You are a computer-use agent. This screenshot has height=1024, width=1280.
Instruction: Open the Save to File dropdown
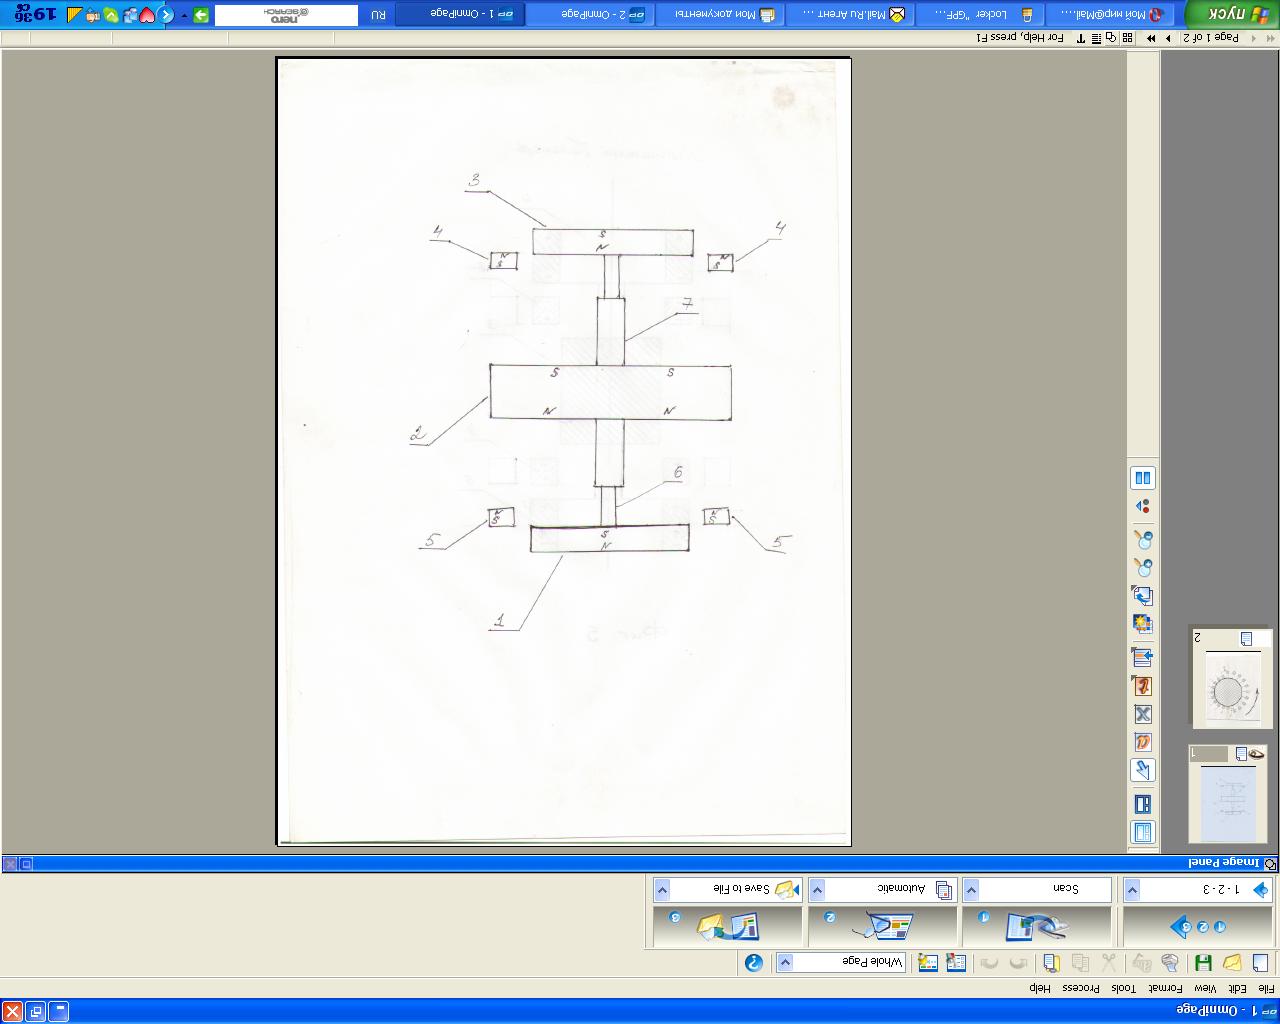coord(661,889)
